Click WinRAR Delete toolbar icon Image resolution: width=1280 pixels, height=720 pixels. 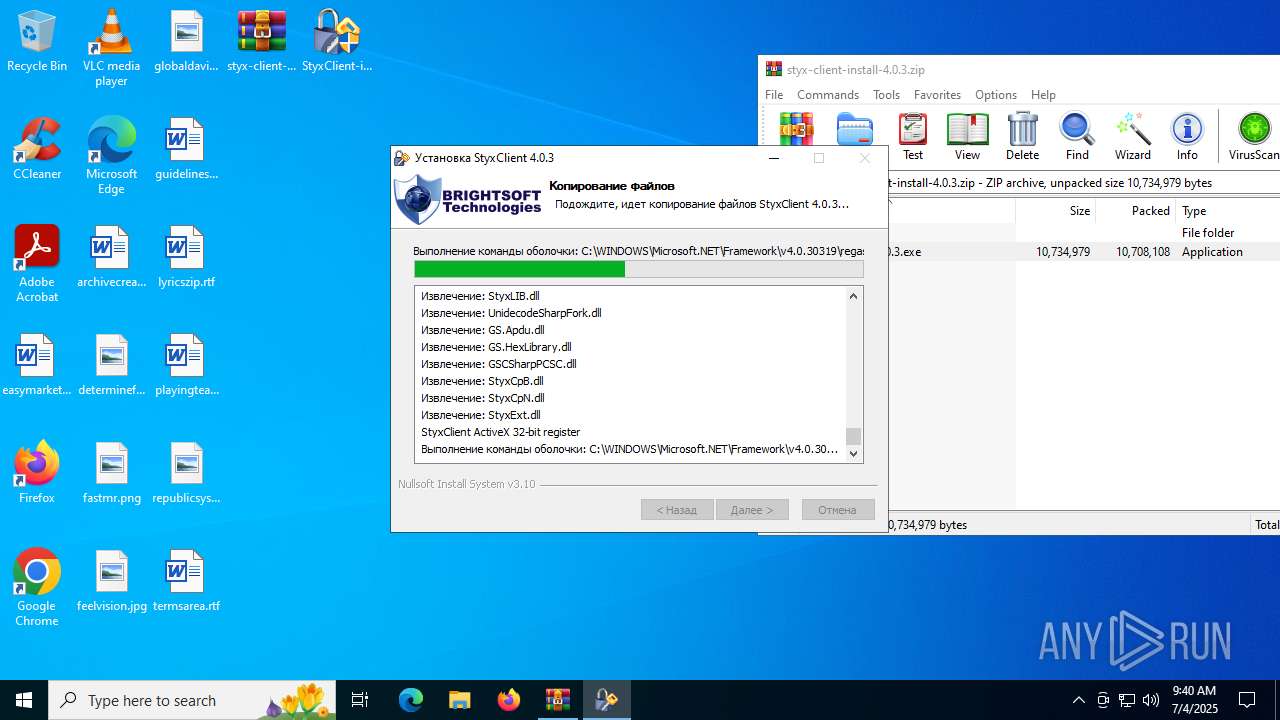(x=1022, y=137)
